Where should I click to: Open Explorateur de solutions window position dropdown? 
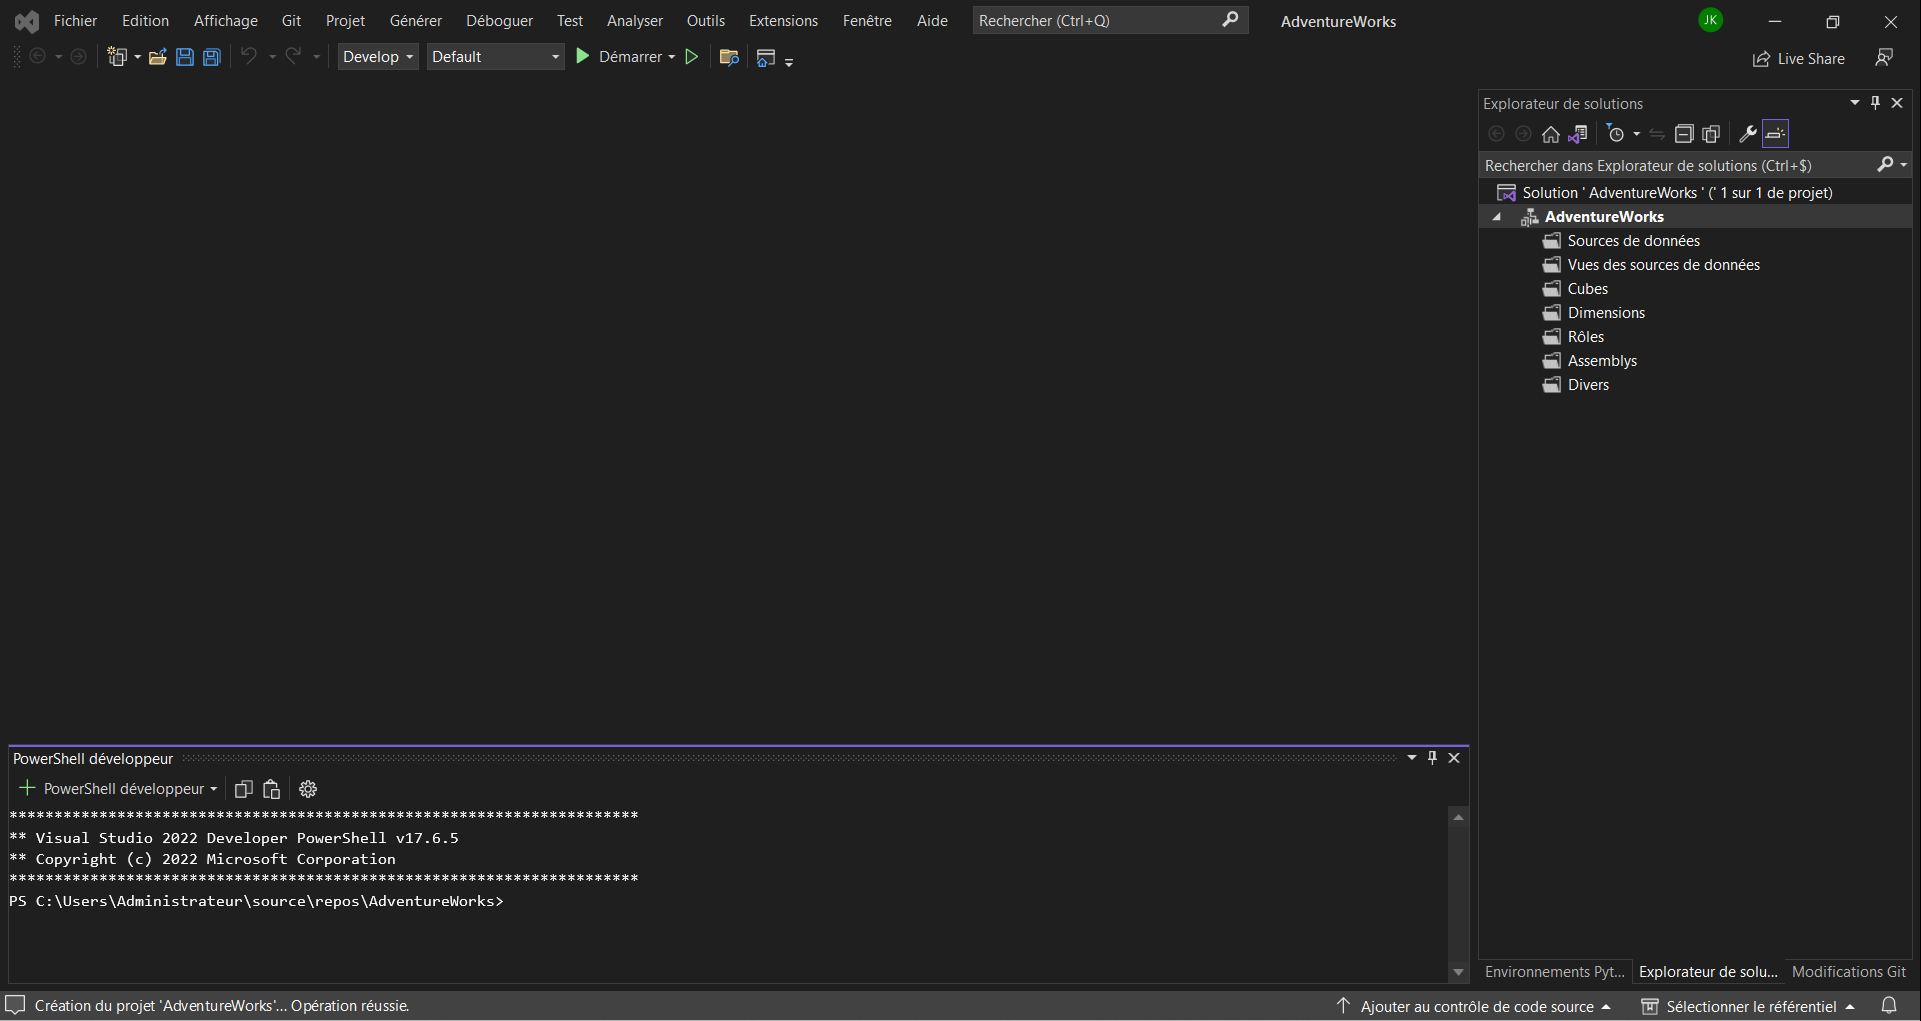(1855, 103)
